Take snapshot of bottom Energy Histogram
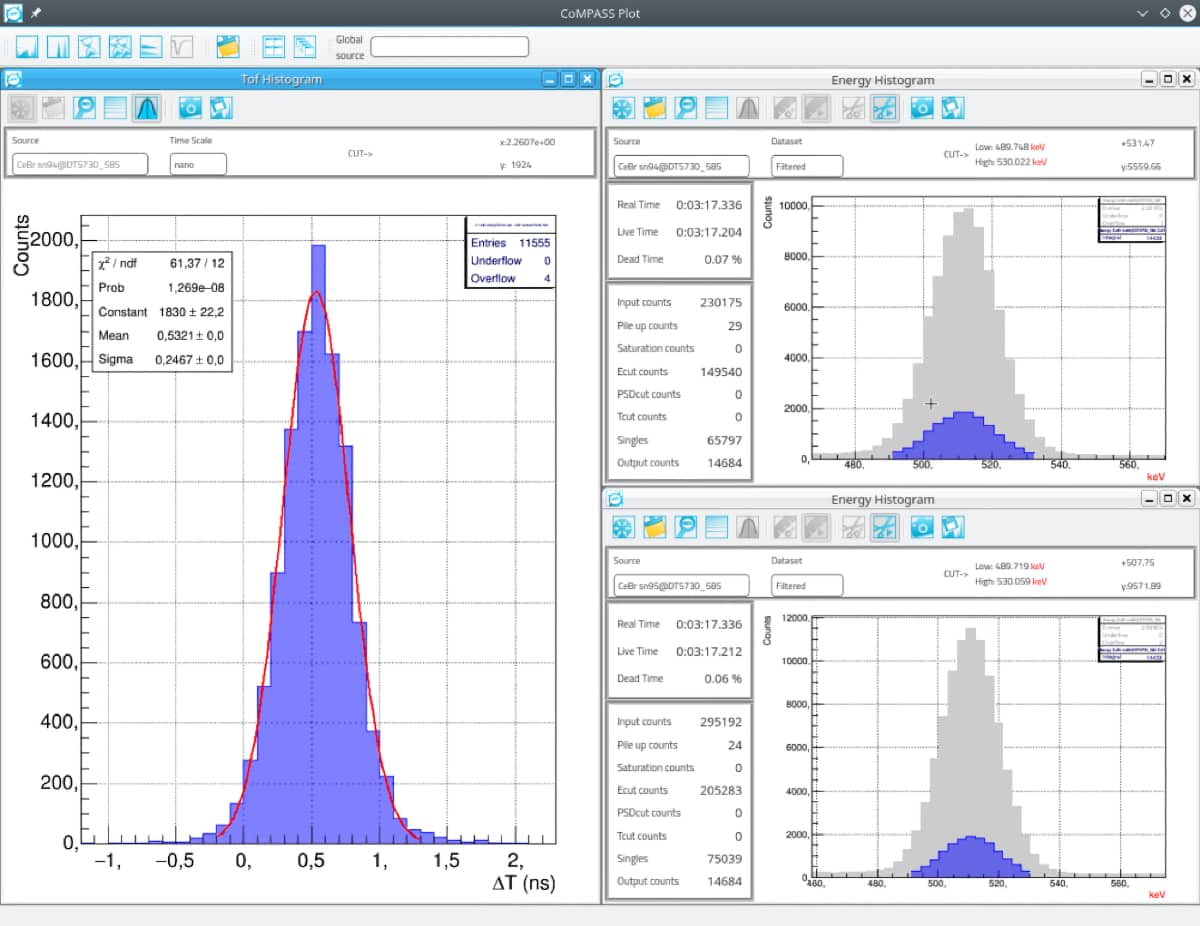Image resolution: width=1200 pixels, height=926 pixels. (x=922, y=526)
